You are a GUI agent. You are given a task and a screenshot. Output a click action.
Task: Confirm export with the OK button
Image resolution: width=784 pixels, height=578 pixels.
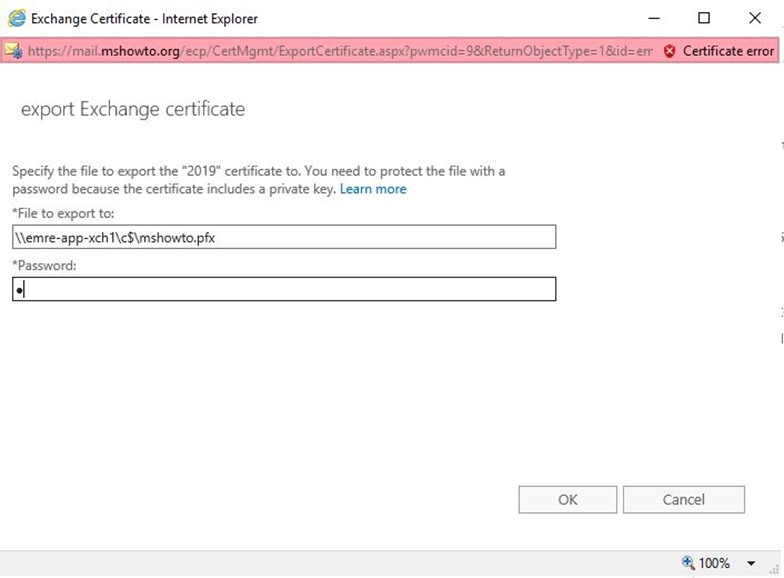click(x=568, y=500)
